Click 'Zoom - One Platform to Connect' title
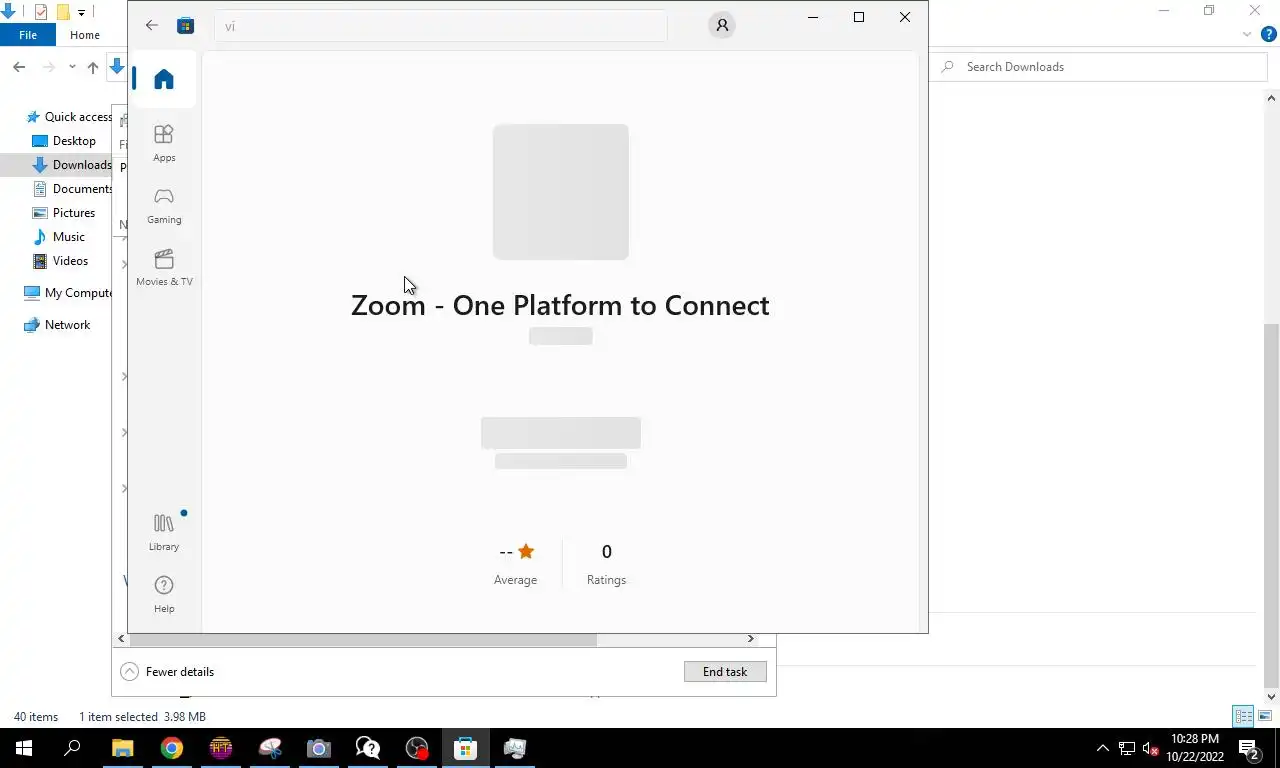The width and height of the screenshot is (1280, 768). 560,305
